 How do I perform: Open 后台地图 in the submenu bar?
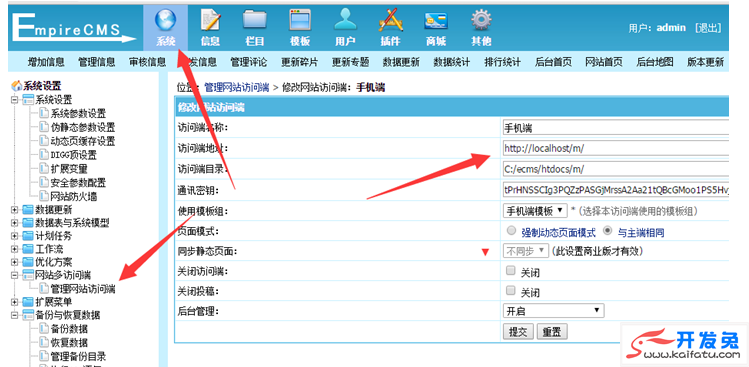click(x=655, y=62)
